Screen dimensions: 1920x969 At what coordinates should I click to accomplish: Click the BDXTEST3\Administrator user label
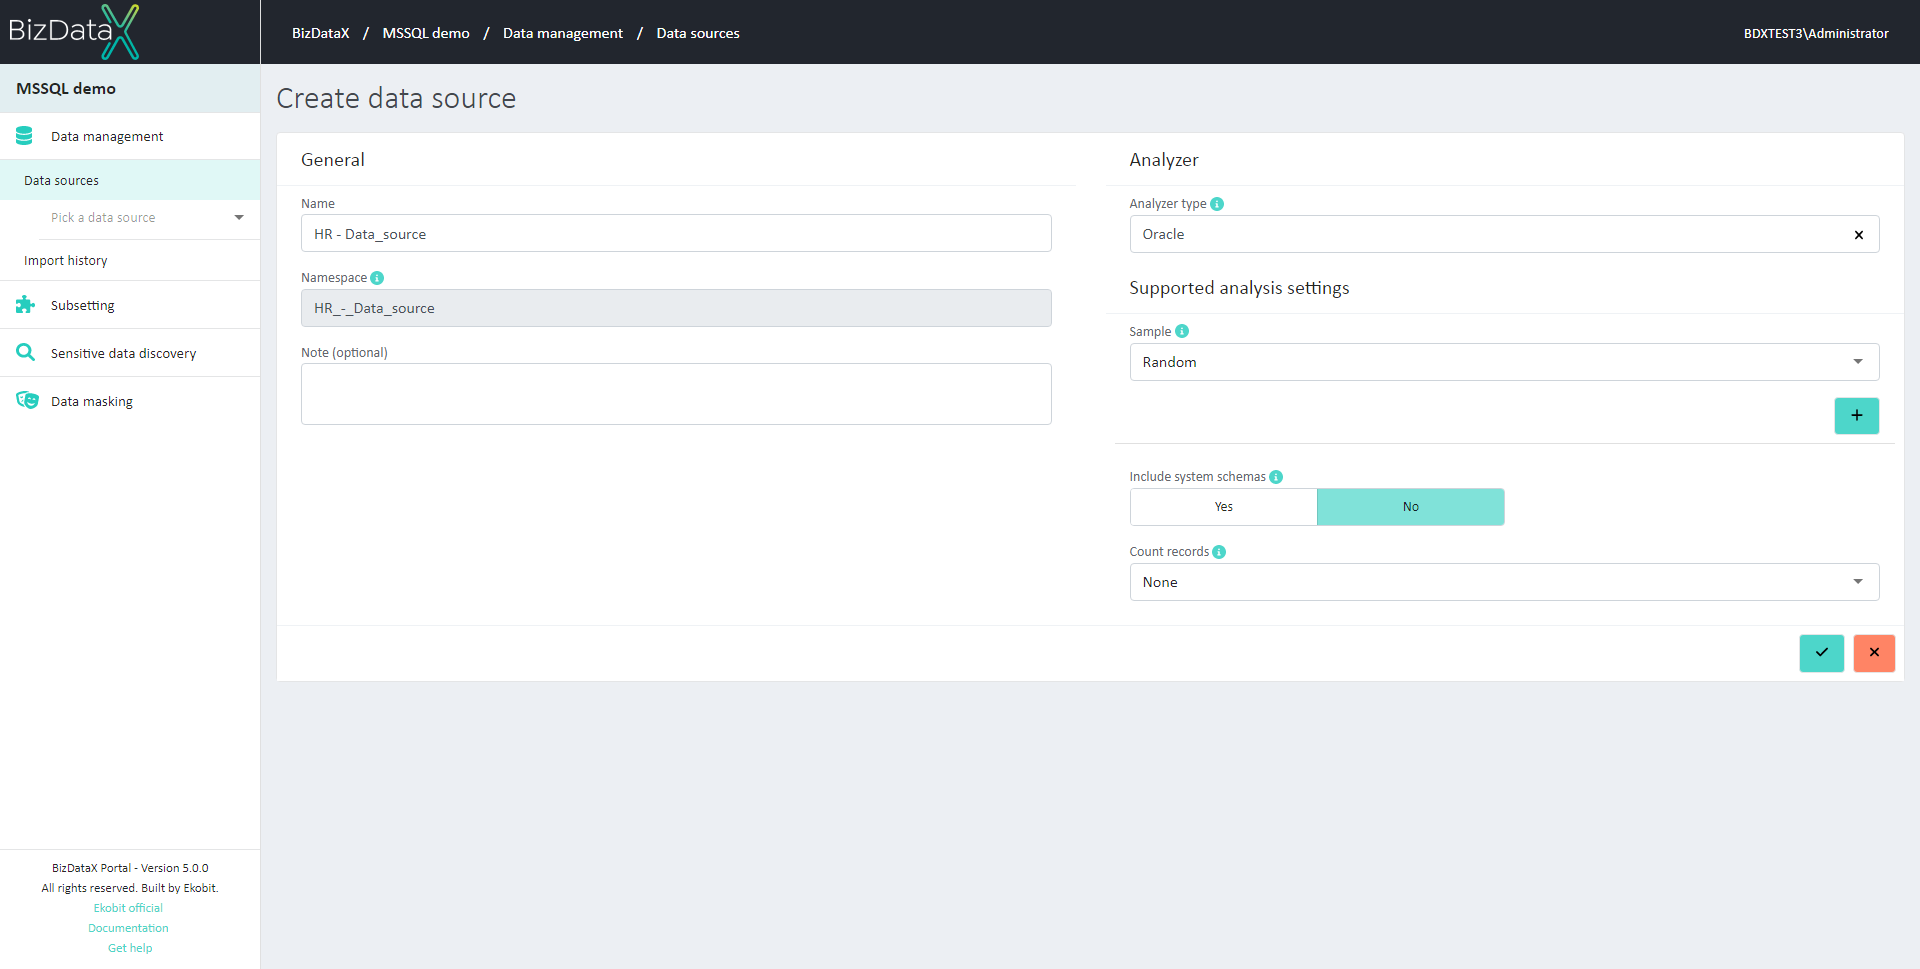pos(1816,33)
